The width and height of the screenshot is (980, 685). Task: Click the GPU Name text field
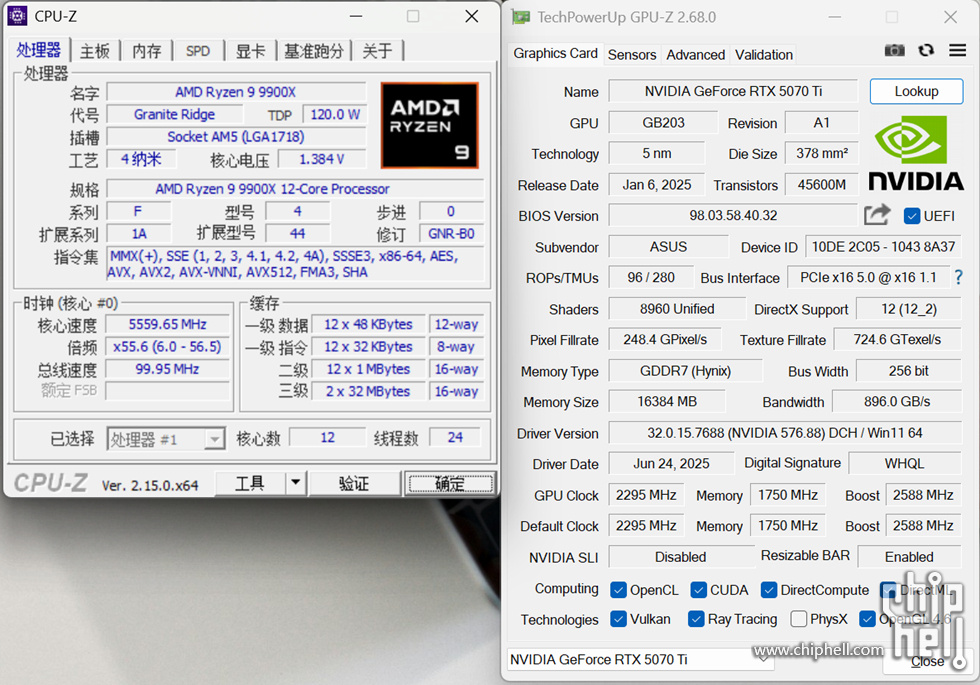pos(733,91)
